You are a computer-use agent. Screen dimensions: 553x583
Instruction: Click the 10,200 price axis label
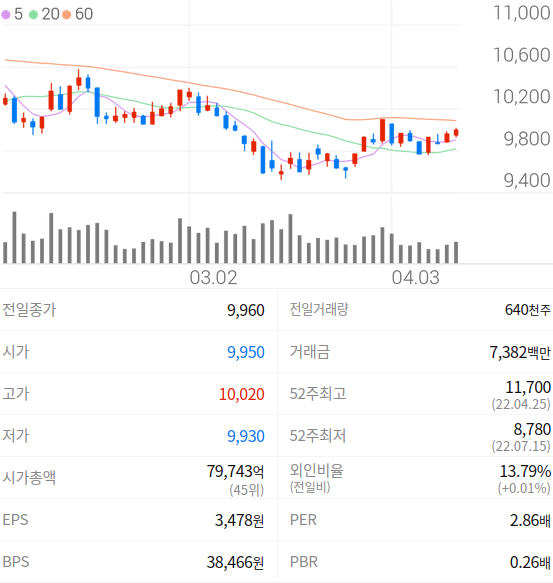[522, 97]
